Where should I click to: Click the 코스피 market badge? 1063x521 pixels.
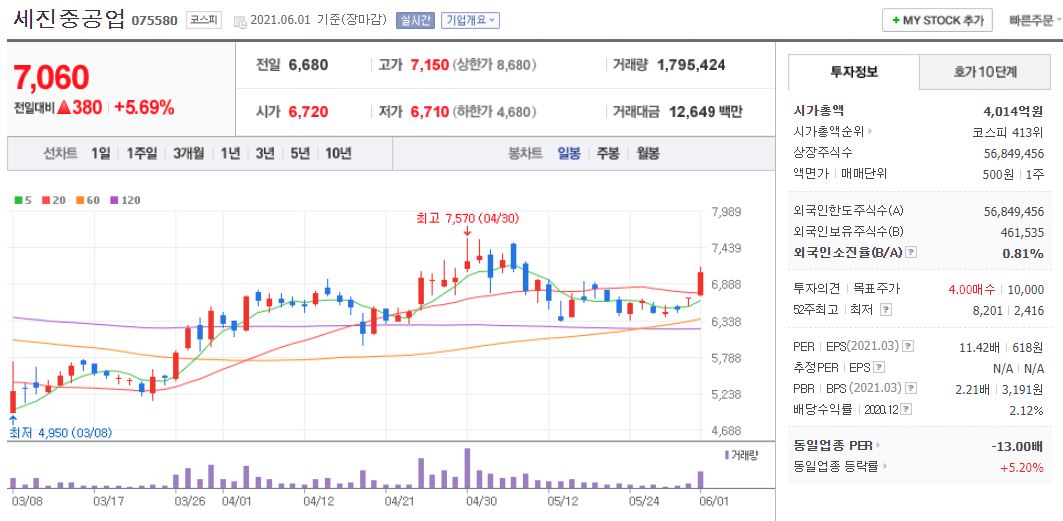204,20
